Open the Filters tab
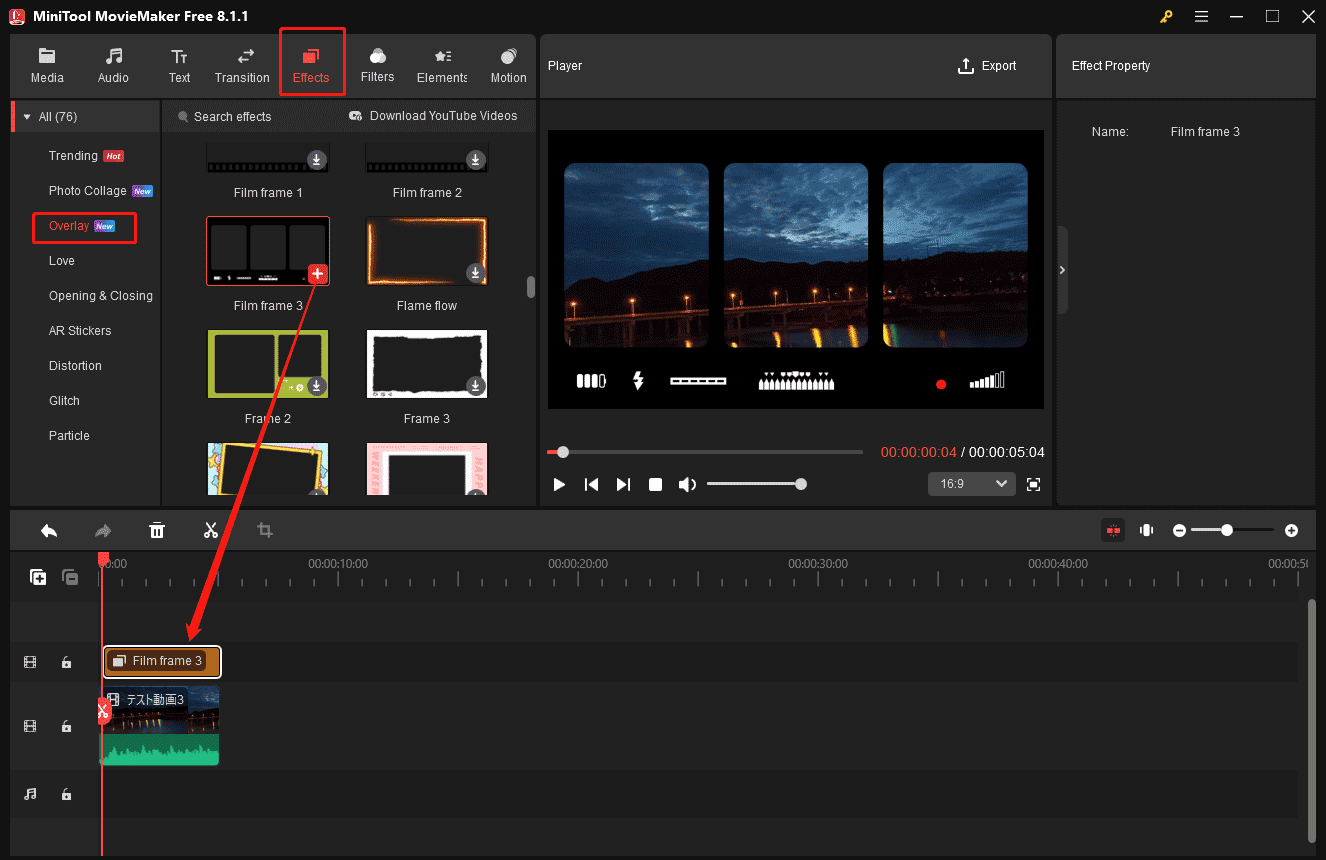1326x860 pixels. click(x=377, y=66)
